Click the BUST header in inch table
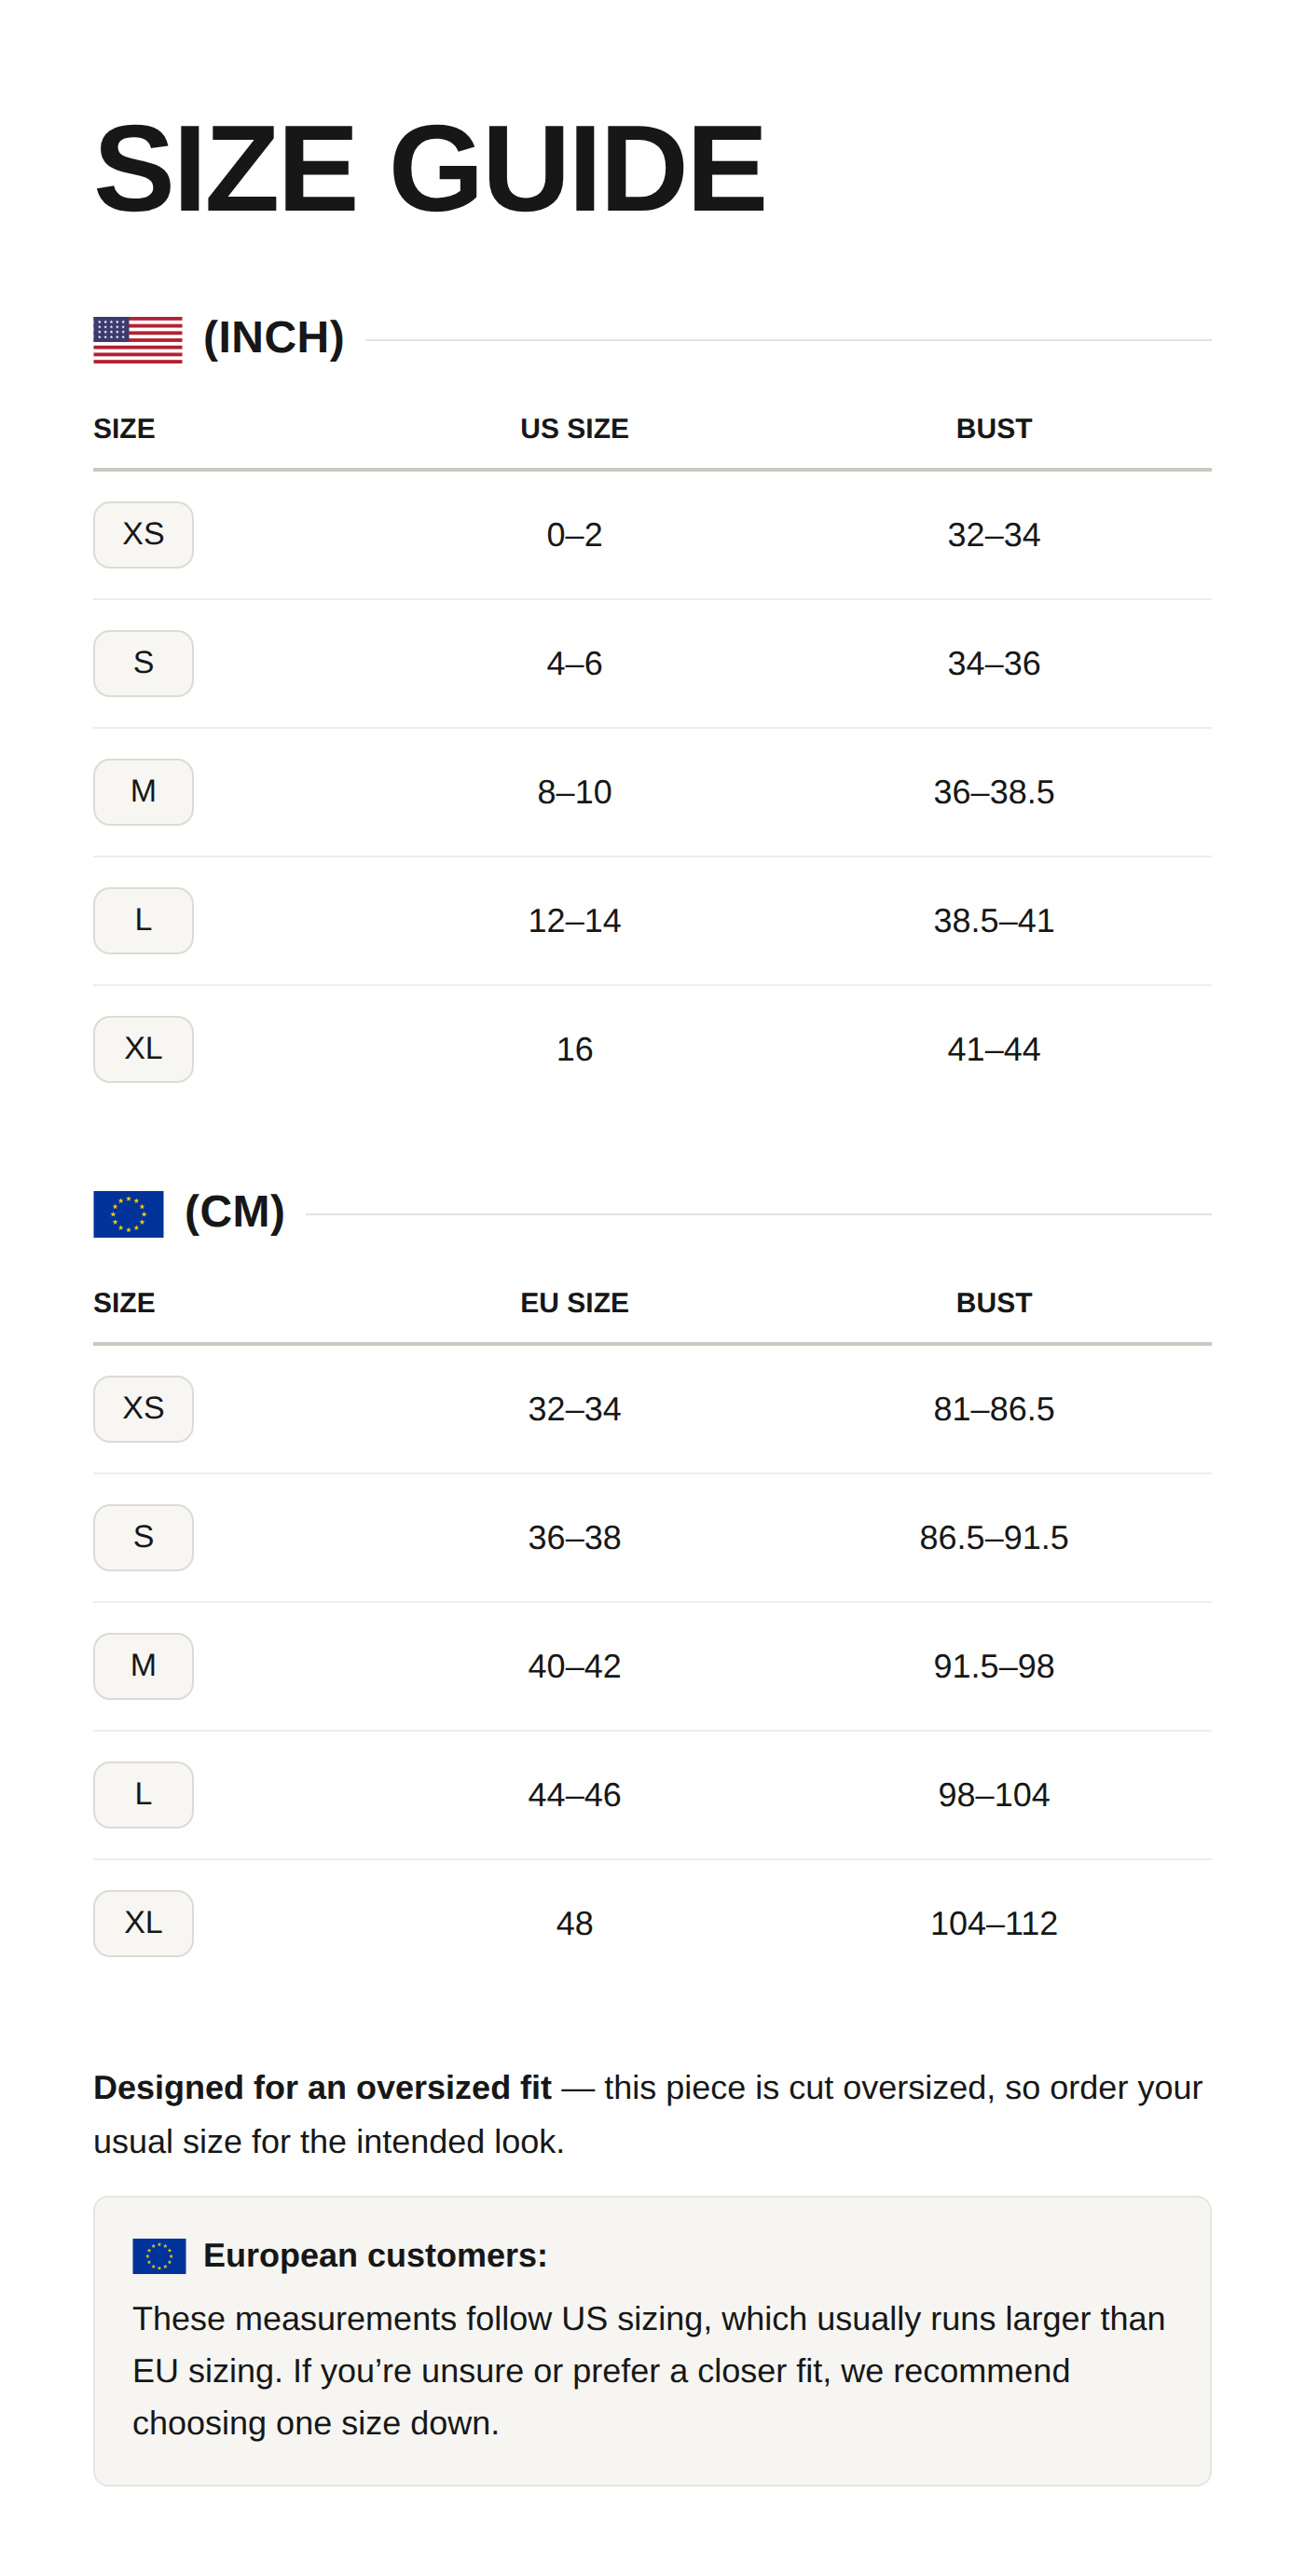The height and width of the screenshot is (2576, 1305). click(x=993, y=429)
